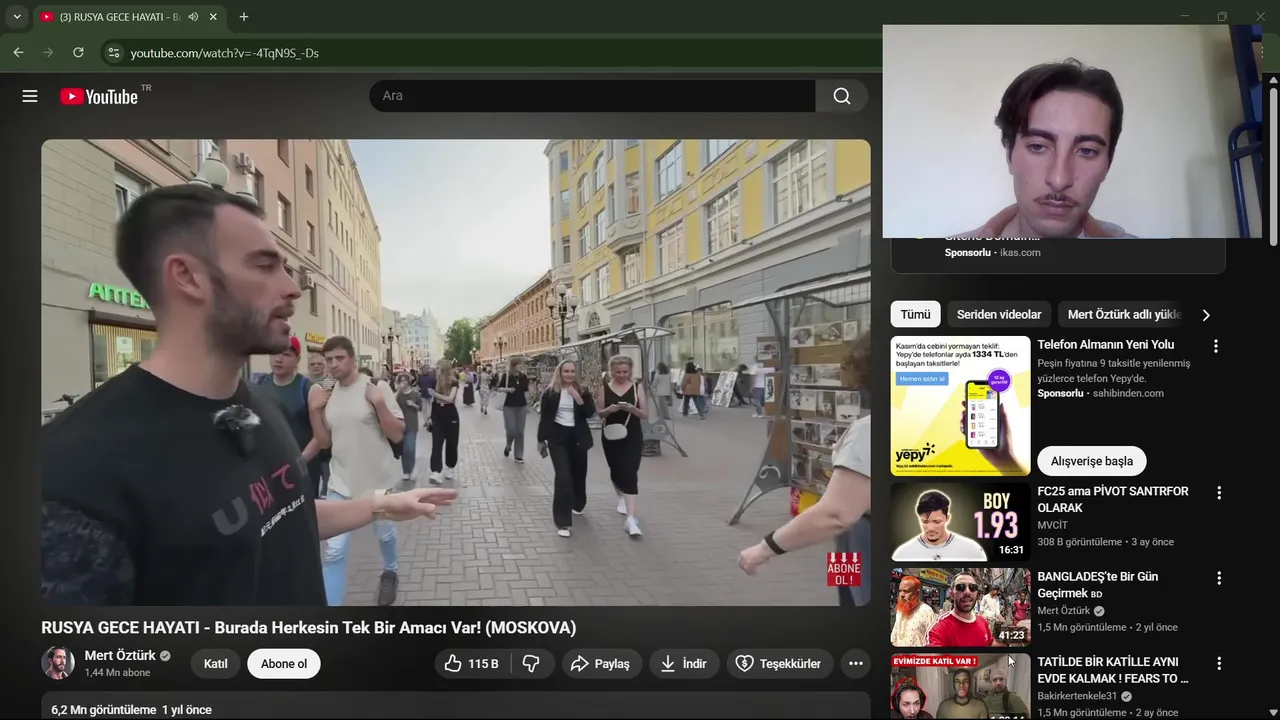1280x720 pixels.
Task: Close the RUSYA GECE HAYATI tab
Action: tap(213, 17)
